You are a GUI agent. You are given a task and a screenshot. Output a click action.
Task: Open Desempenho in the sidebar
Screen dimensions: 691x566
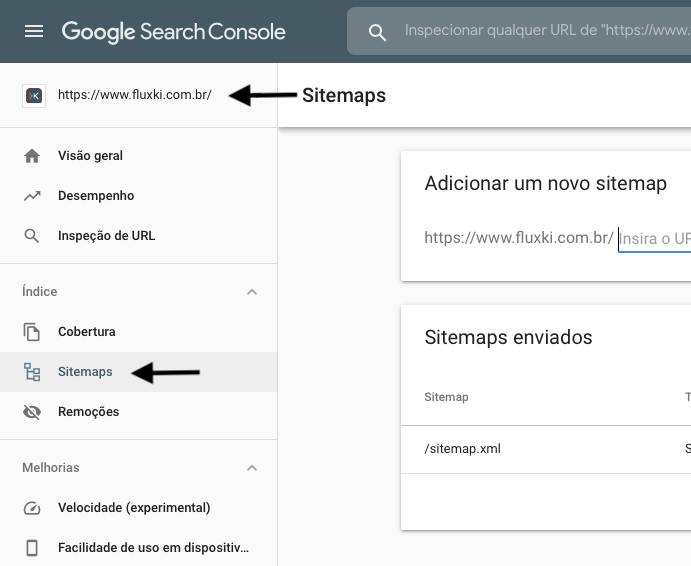tap(96, 196)
